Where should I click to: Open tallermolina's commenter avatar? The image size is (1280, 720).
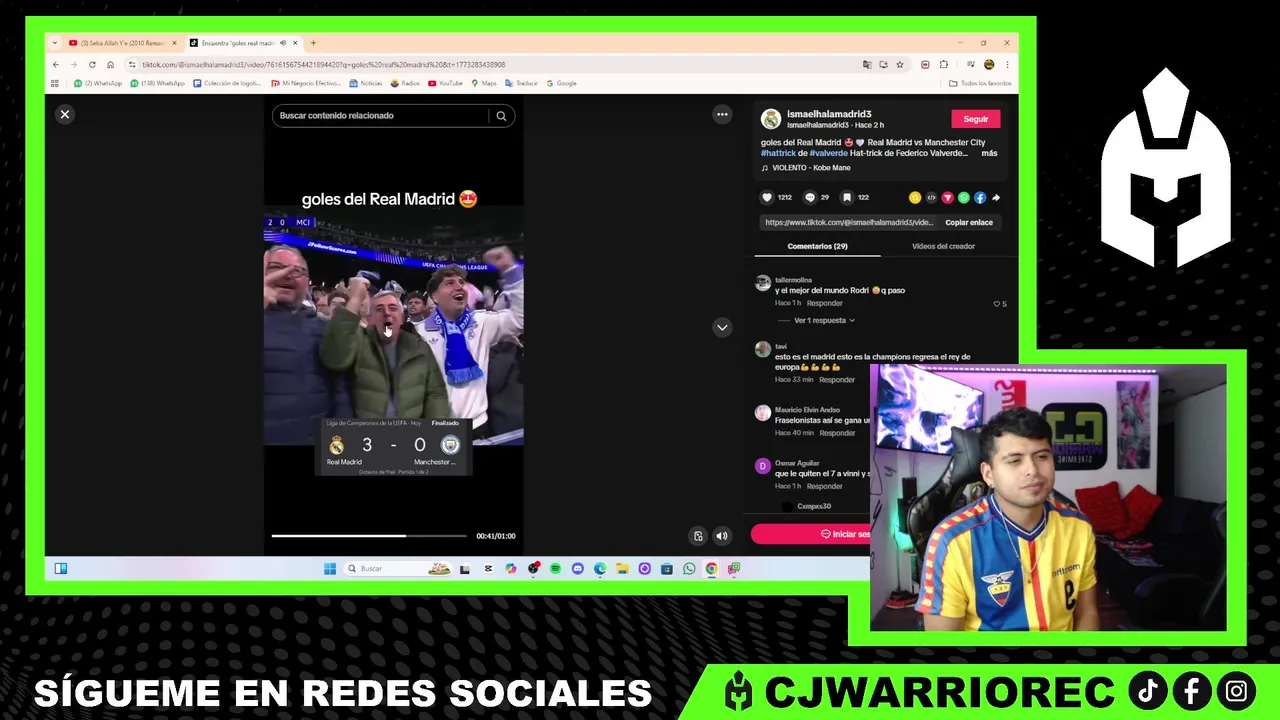763,284
